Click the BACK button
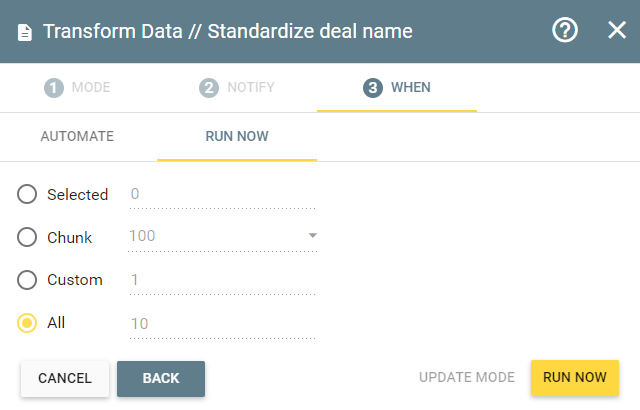 tap(161, 379)
